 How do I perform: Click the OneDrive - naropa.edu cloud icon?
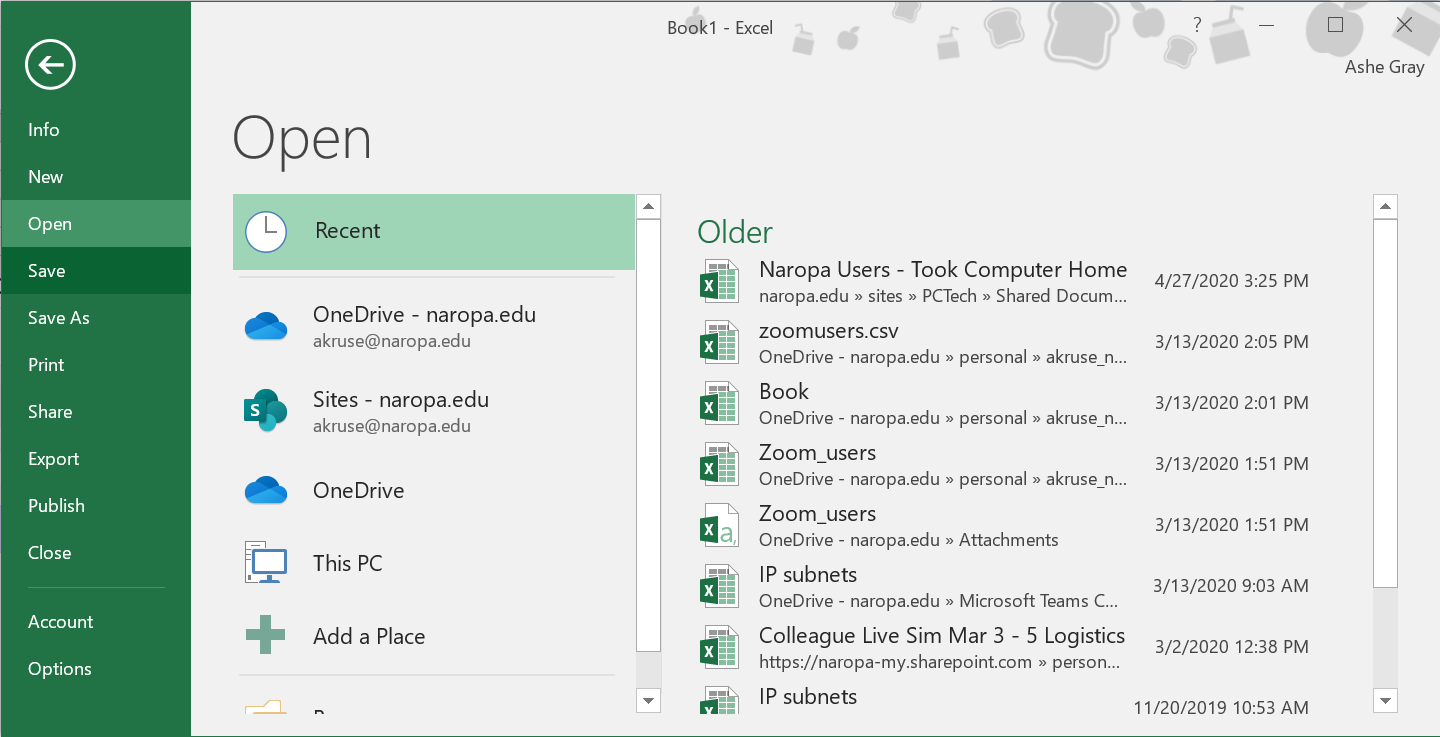coord(266,326)
